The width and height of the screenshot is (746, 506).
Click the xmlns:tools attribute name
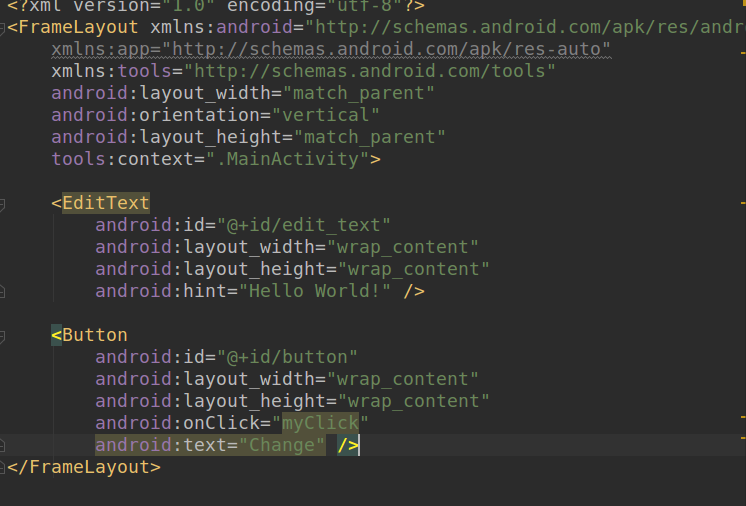(x=111, y=71)
